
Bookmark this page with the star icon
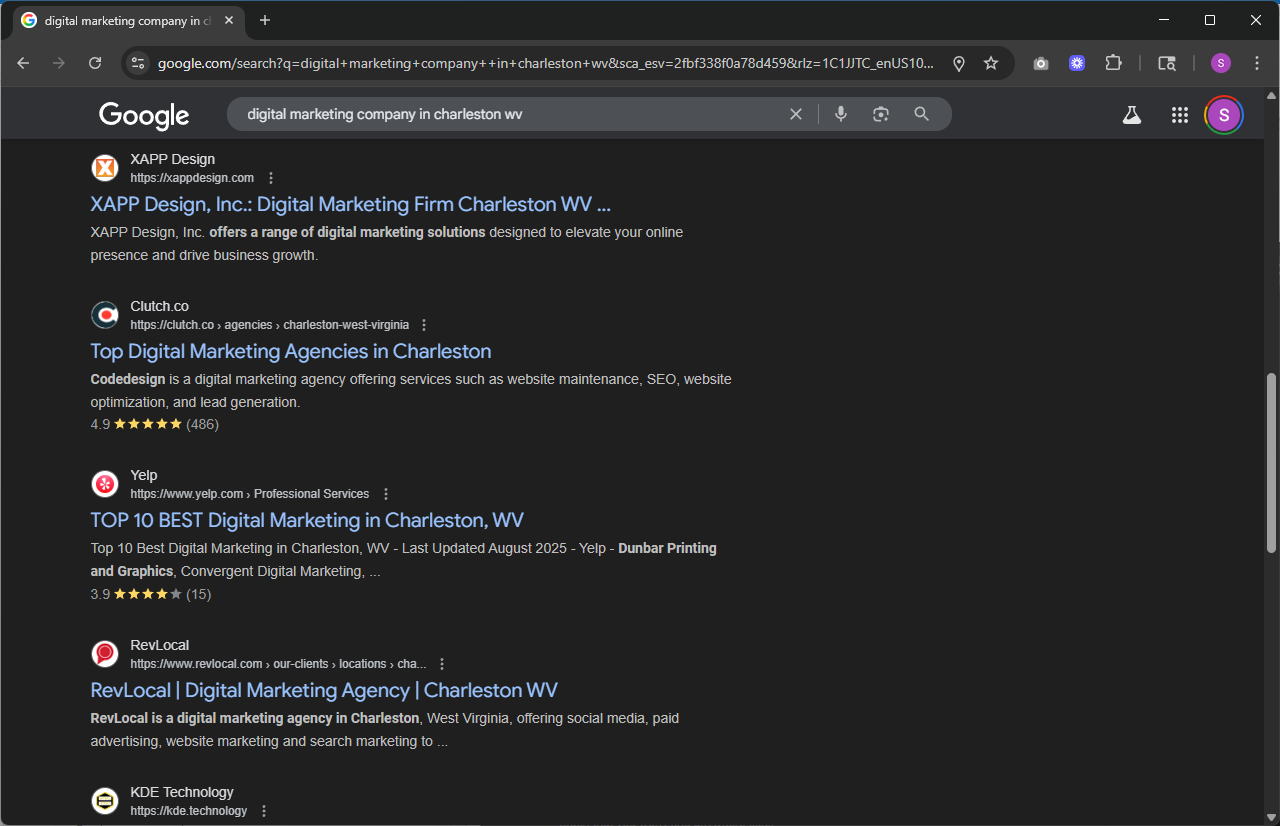tap(991, 63)
